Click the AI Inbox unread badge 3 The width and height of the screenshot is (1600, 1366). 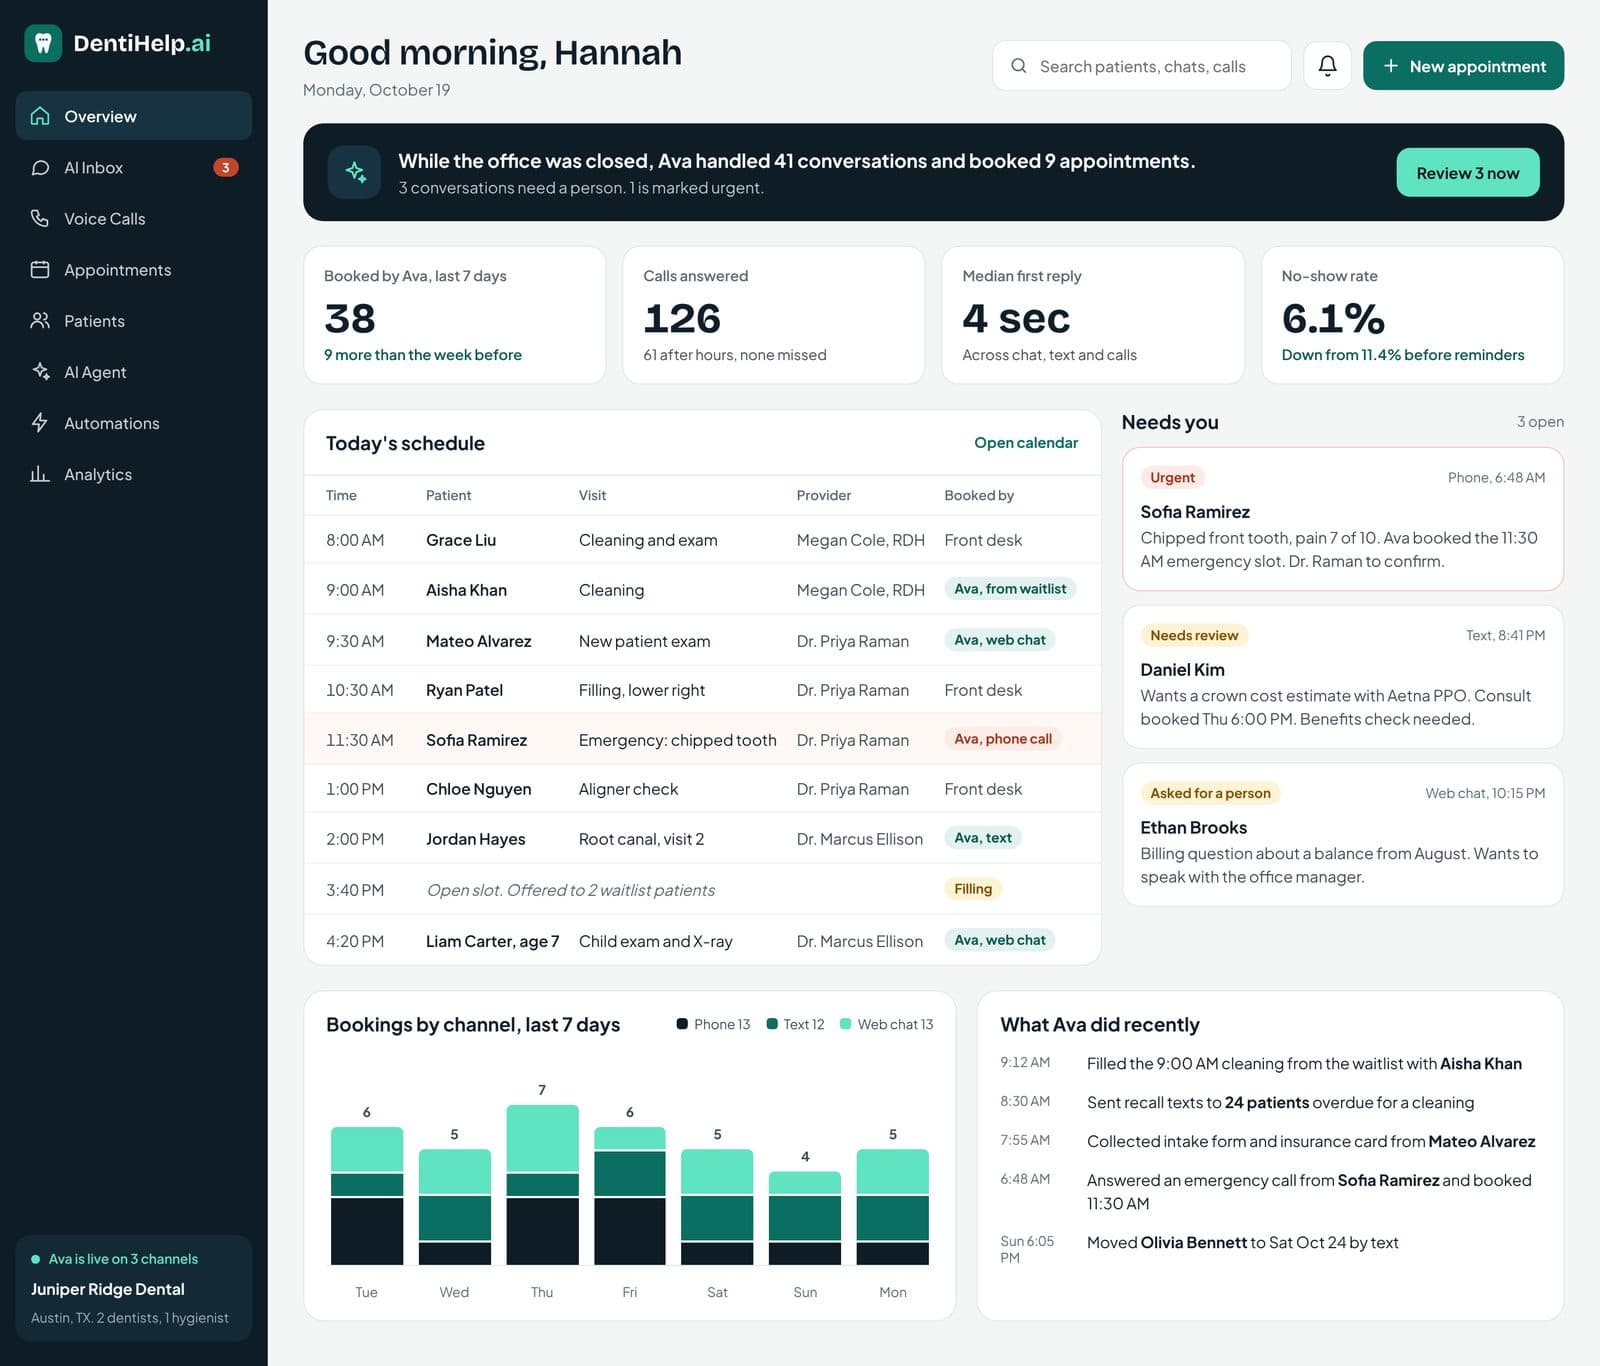(x=225, y=167)
